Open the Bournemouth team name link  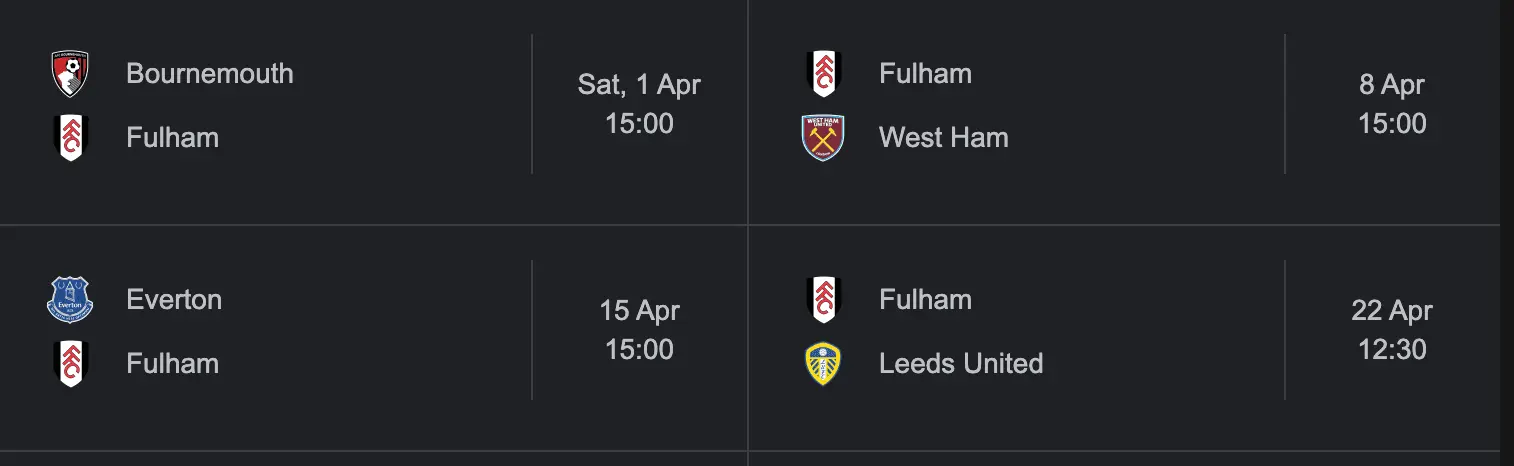pyautogui.click(x=210, y=74)
